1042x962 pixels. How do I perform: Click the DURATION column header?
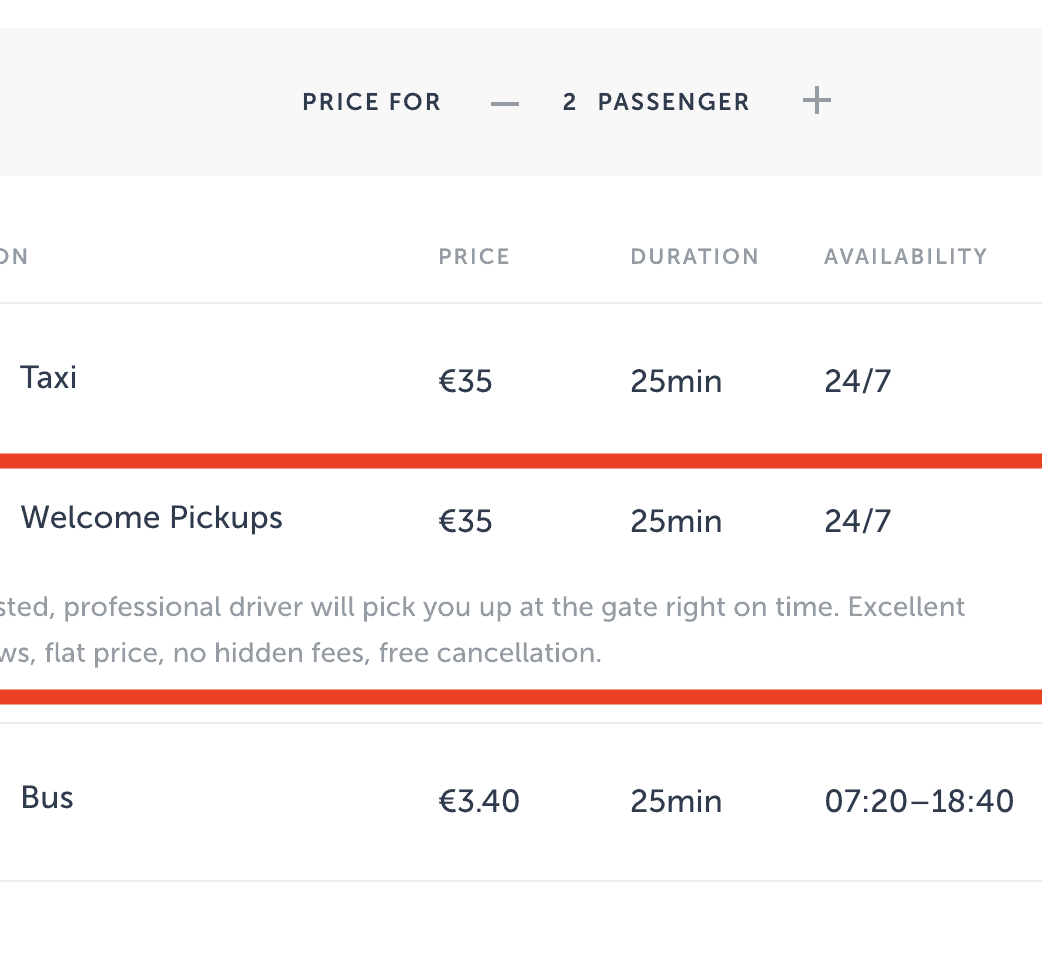click(x=694, y=257)
